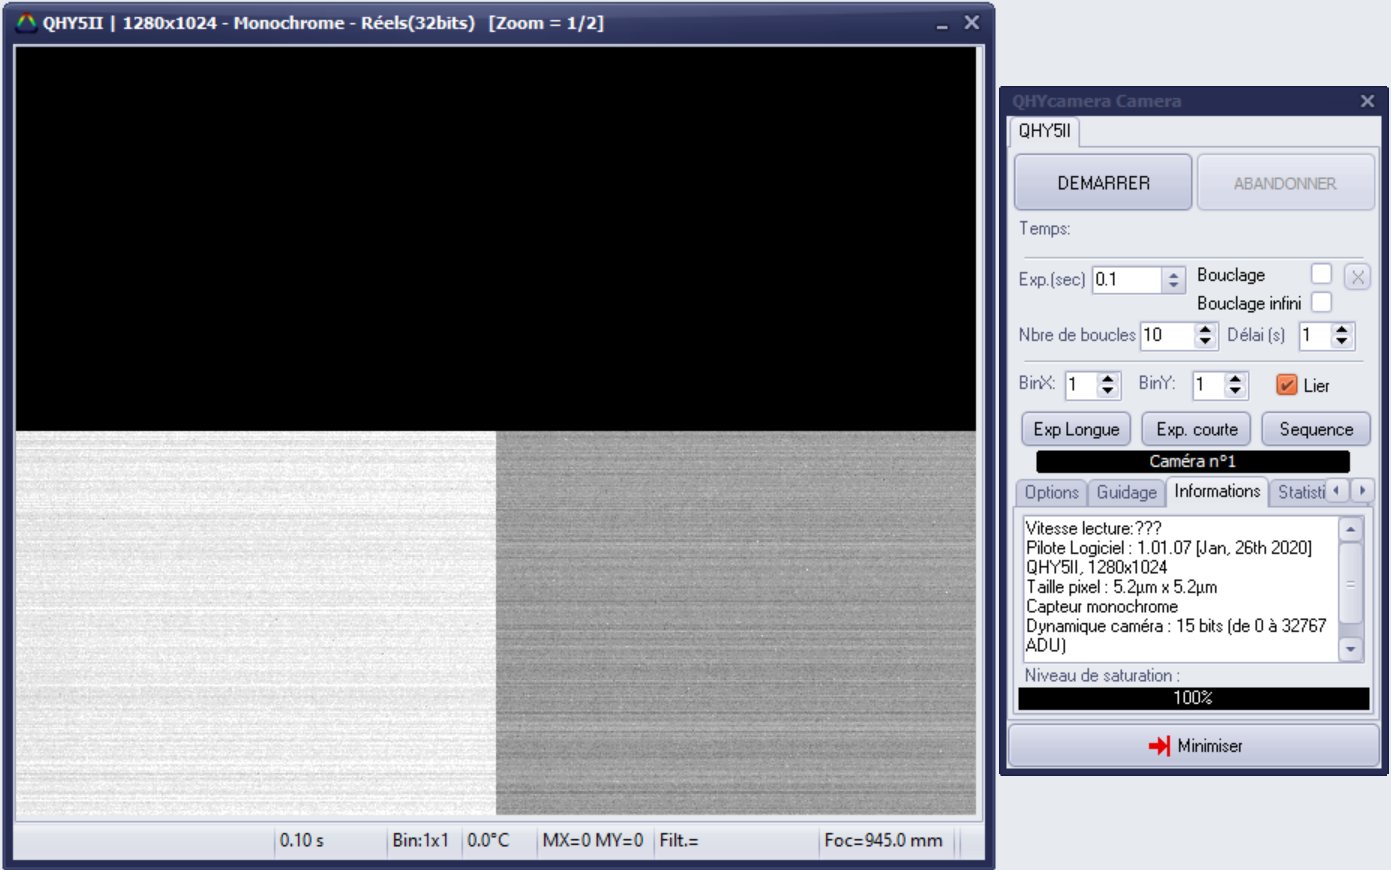The image size is (1391, 870).
Task: Increase Nbre de boucles with up arrow
Action: [1205, 329]
